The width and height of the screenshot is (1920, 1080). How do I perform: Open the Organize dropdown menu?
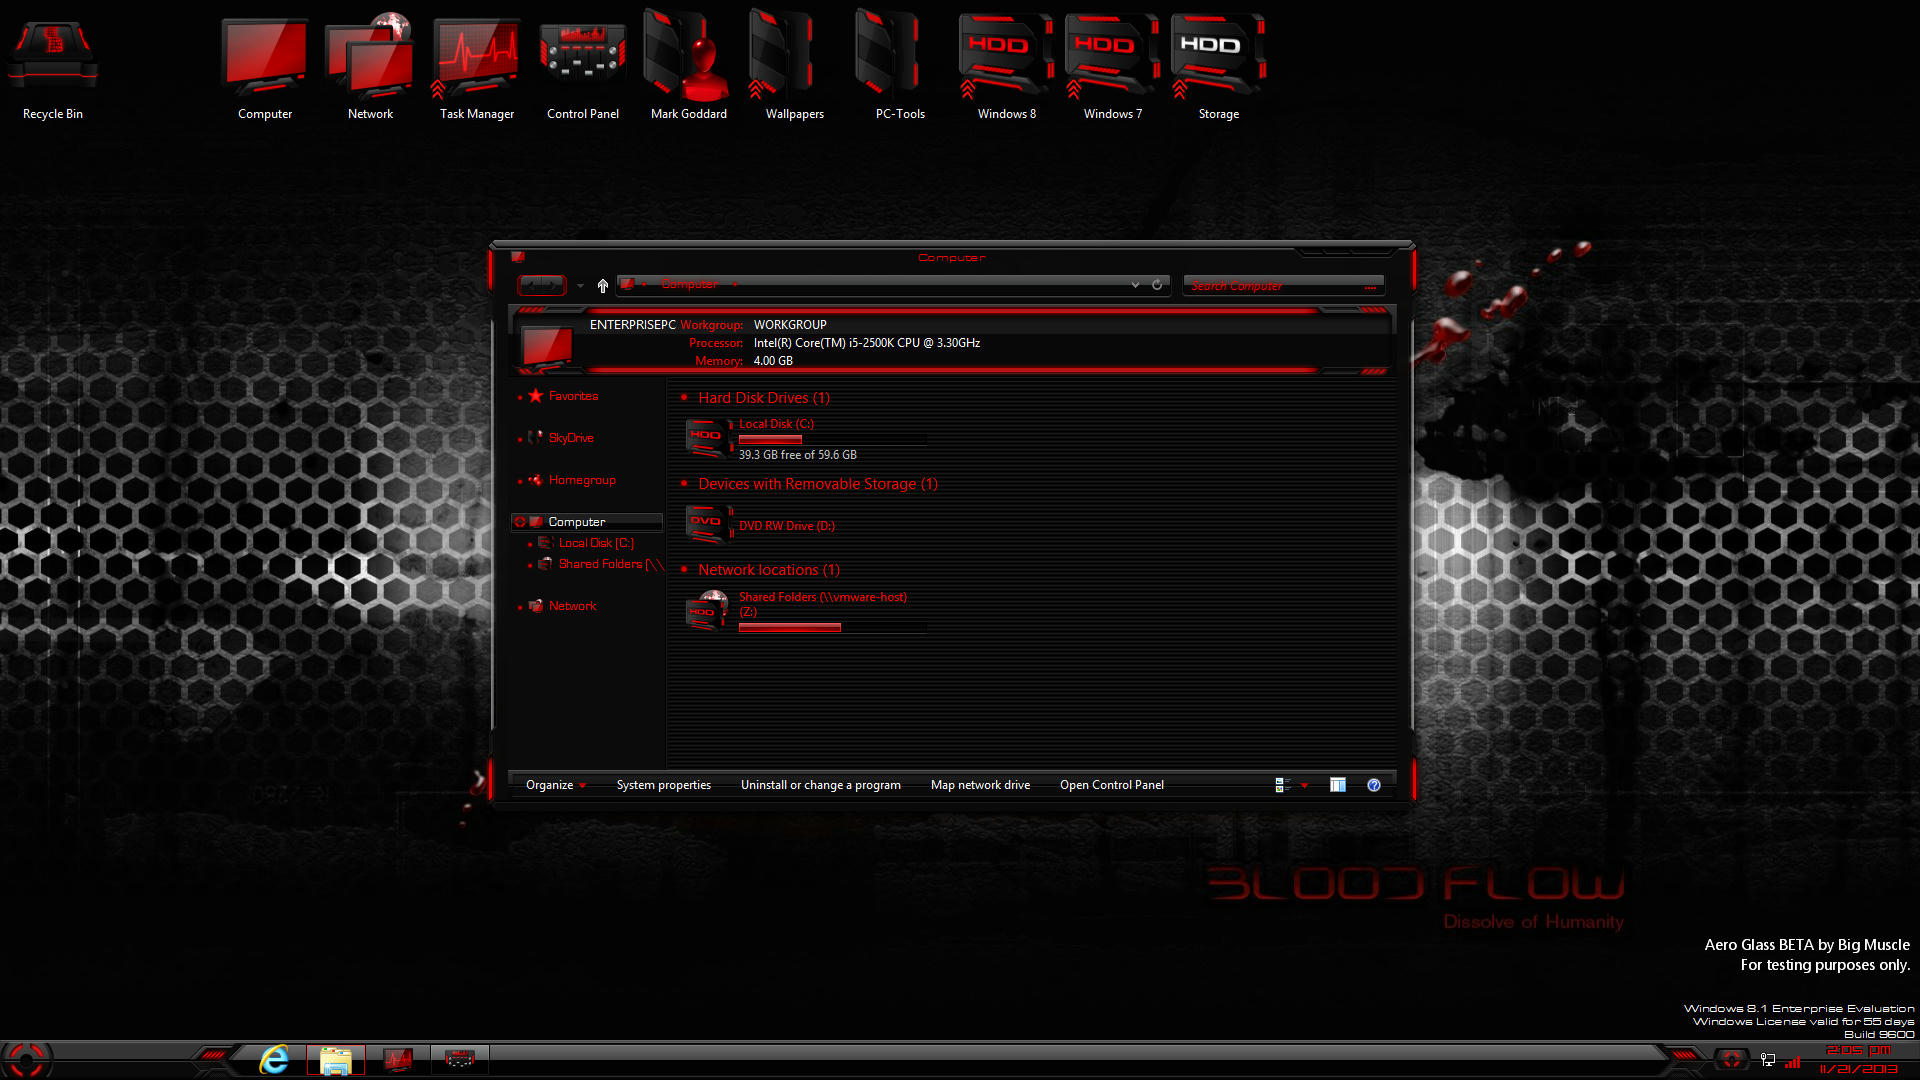click(555, 785)
